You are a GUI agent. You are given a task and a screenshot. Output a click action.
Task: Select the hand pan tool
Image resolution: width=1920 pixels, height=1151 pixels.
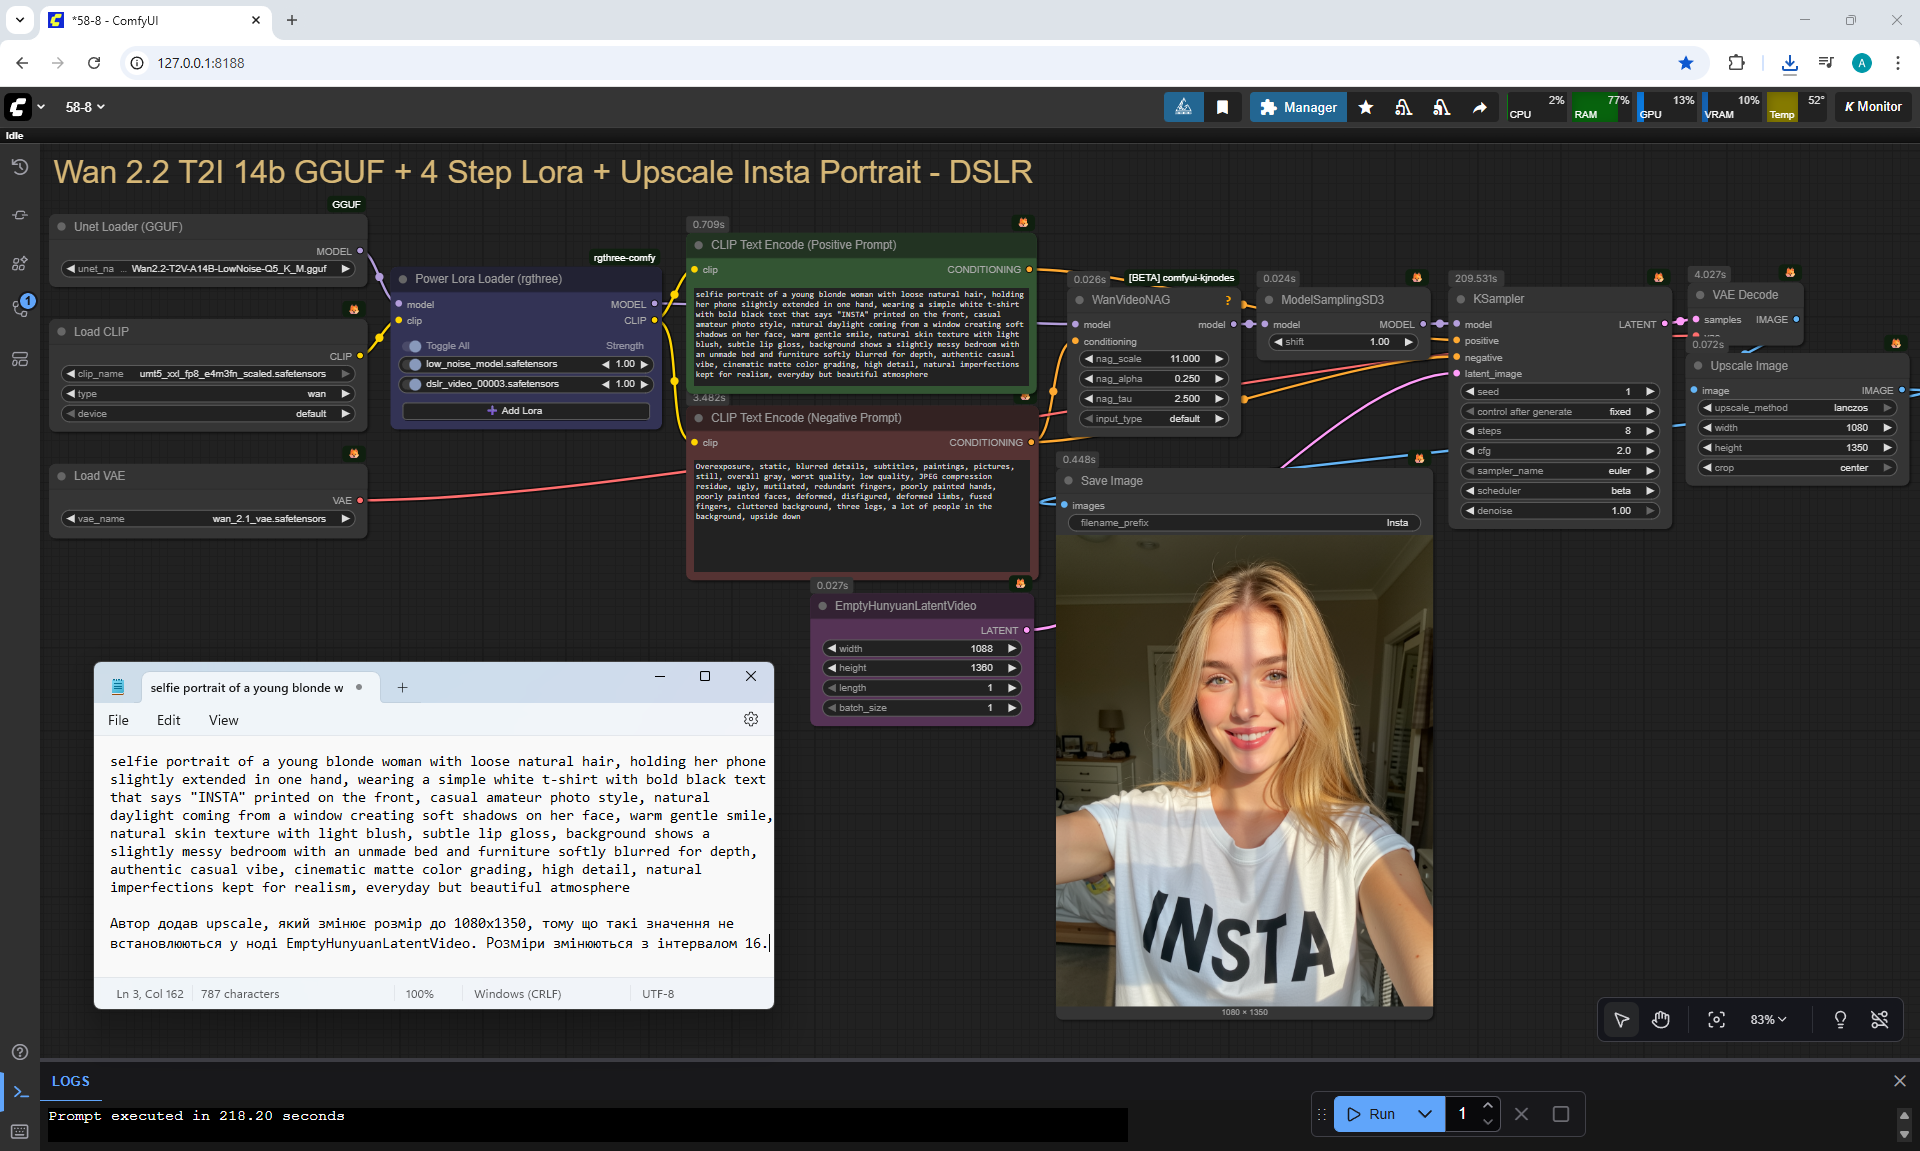pyautogui.click(x=1661, y=1019)
